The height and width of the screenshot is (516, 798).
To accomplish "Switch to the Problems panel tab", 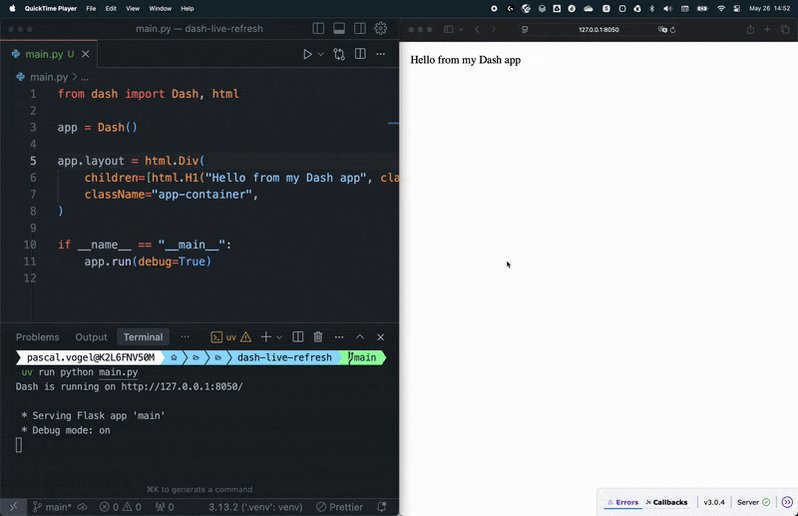I will click(x=38, y=337).
